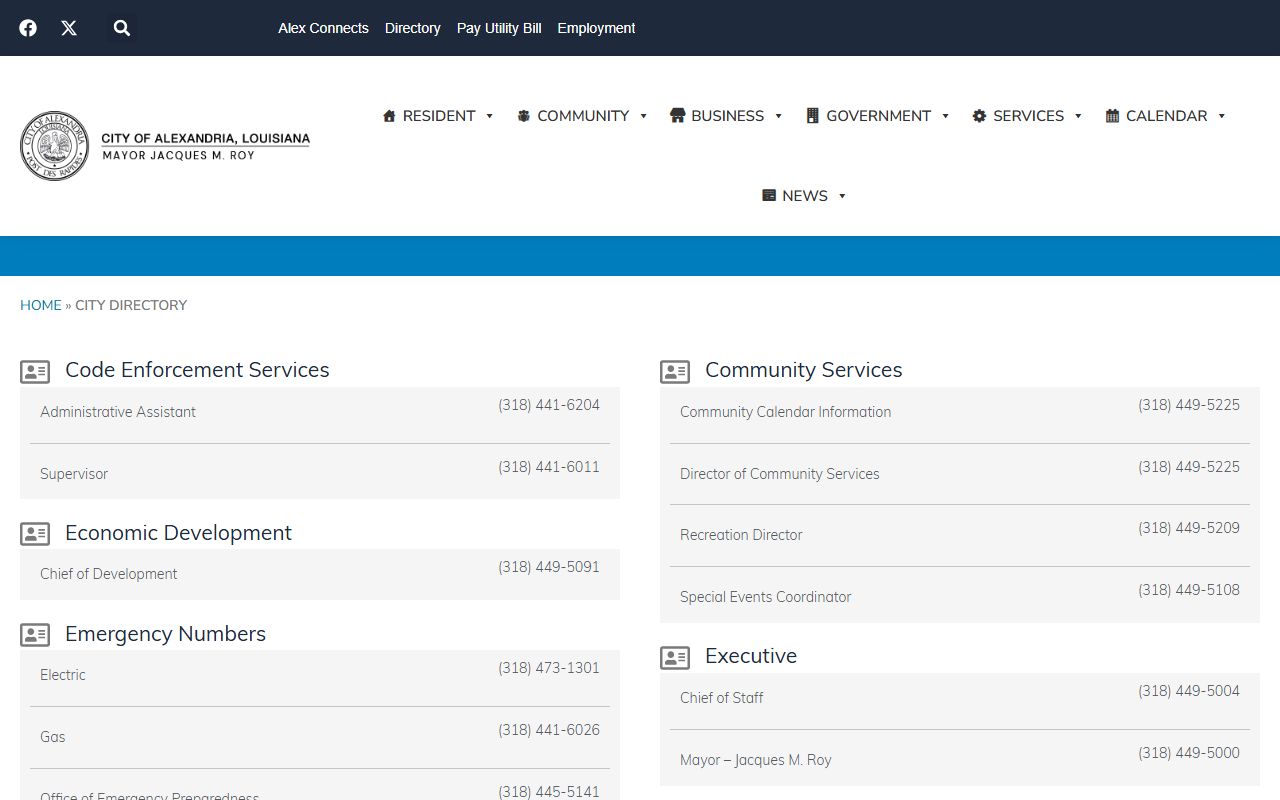Click the search magnifier icon
Image resolution: width=1280 pixels, height=800 pixels.
pos(122,28)
